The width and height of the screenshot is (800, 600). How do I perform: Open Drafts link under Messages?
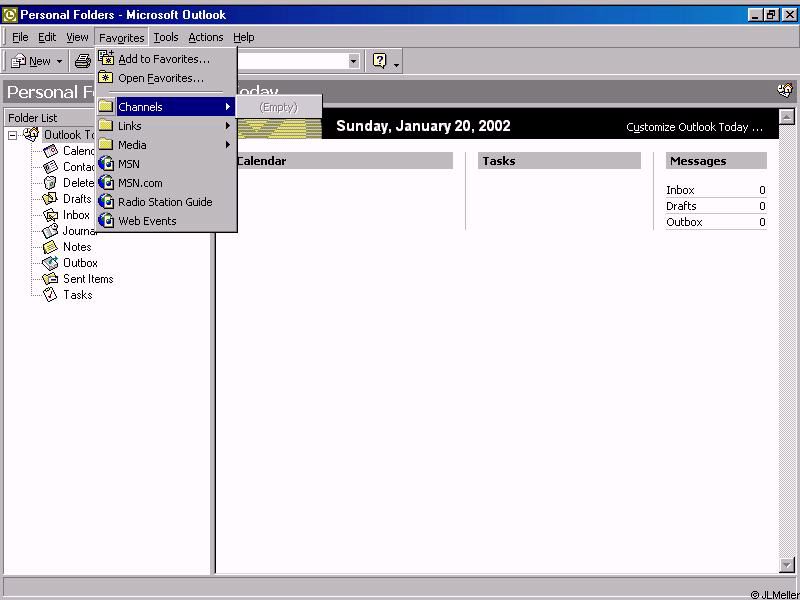pyautogui.click(x=681, y=206)
